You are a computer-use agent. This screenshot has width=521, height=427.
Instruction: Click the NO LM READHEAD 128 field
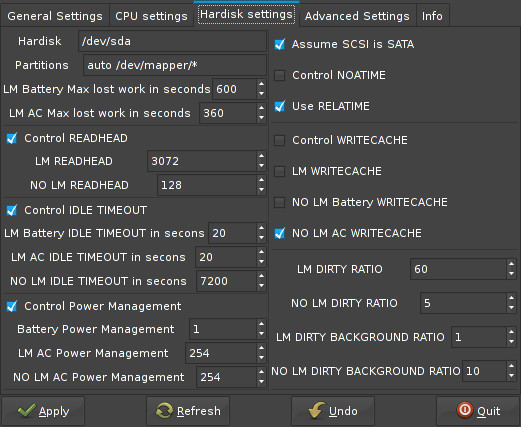pos(207,185)
